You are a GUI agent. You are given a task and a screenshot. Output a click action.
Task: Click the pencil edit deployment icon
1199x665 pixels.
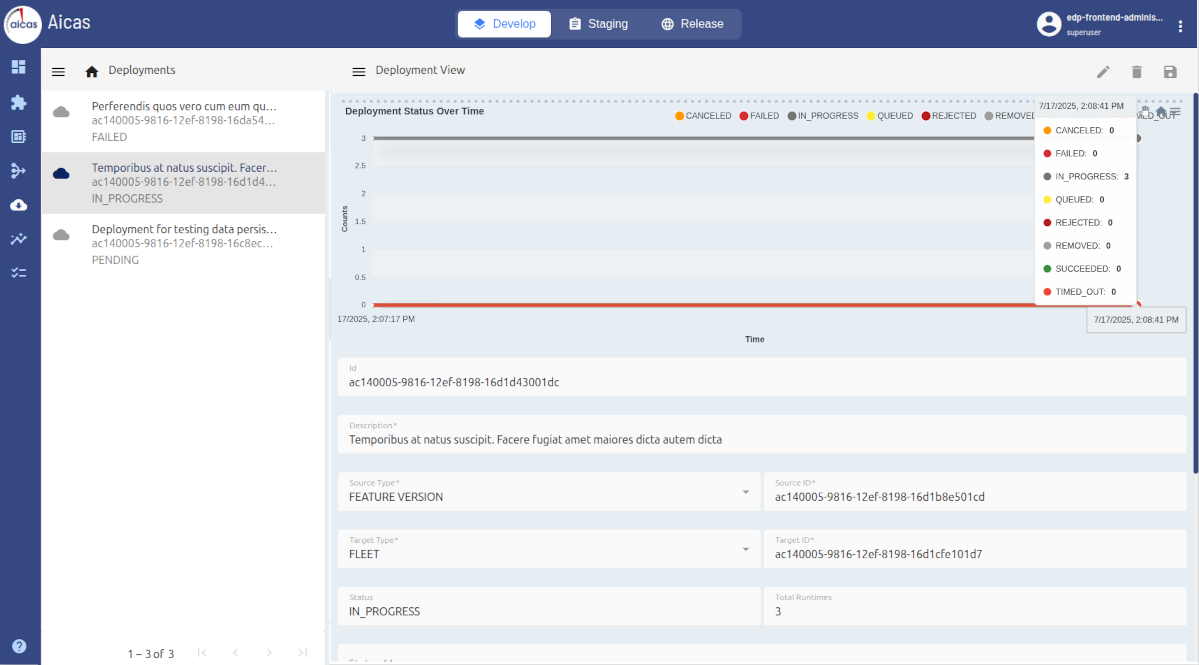coord(1103,72)
